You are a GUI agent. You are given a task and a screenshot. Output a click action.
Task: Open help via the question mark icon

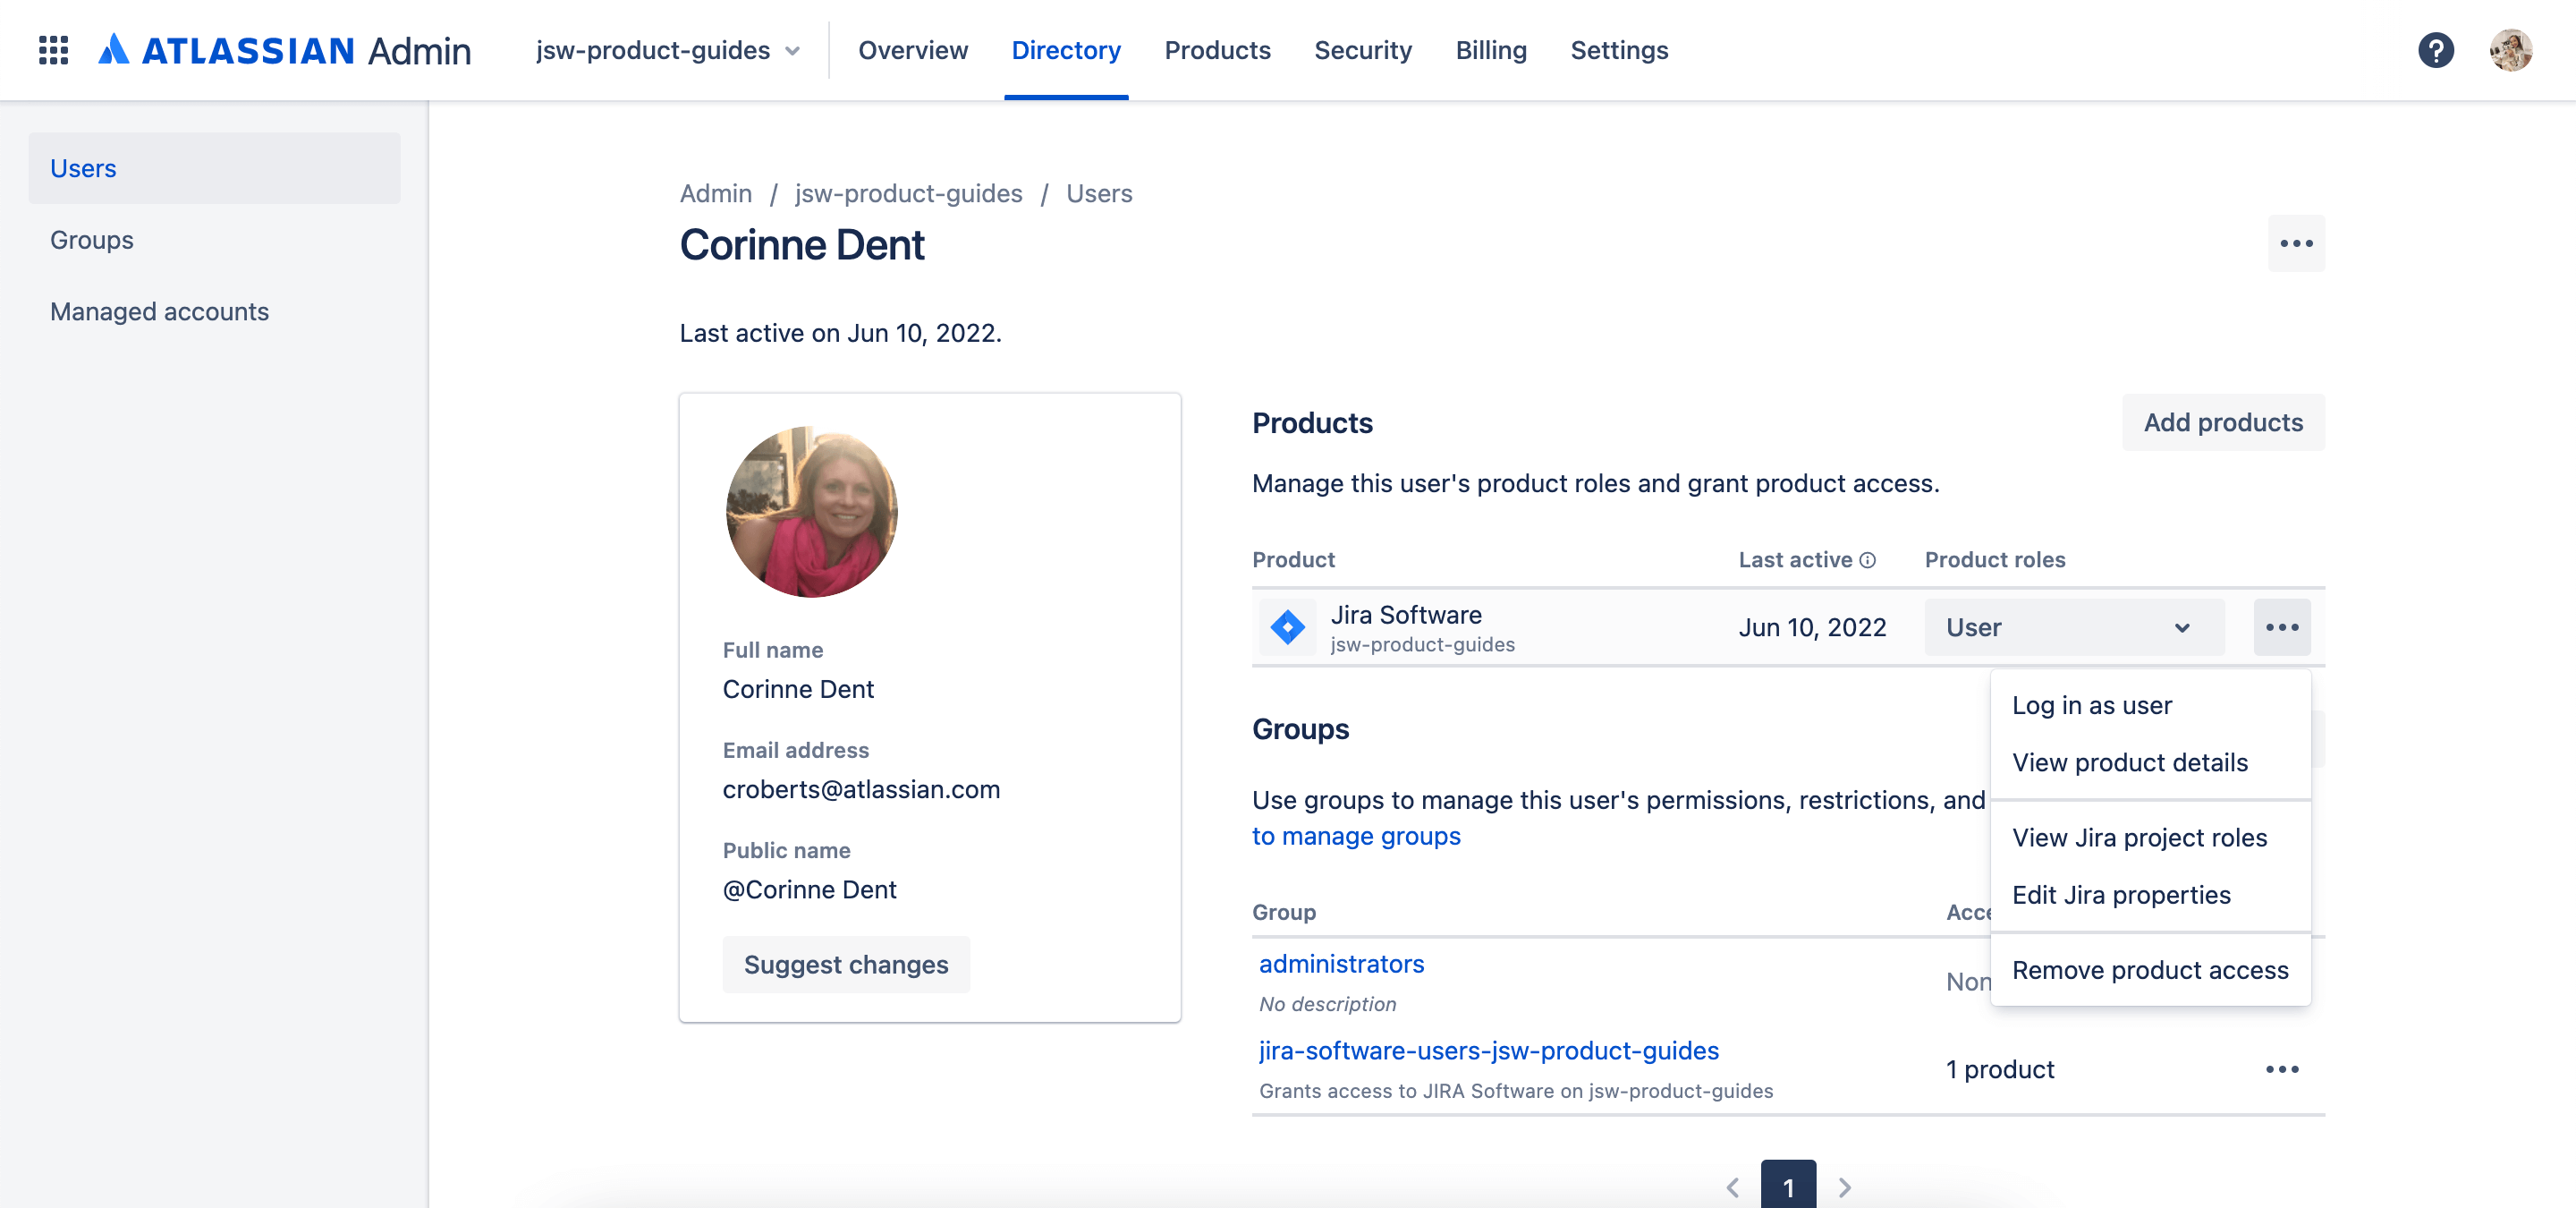pos(2437,50)
